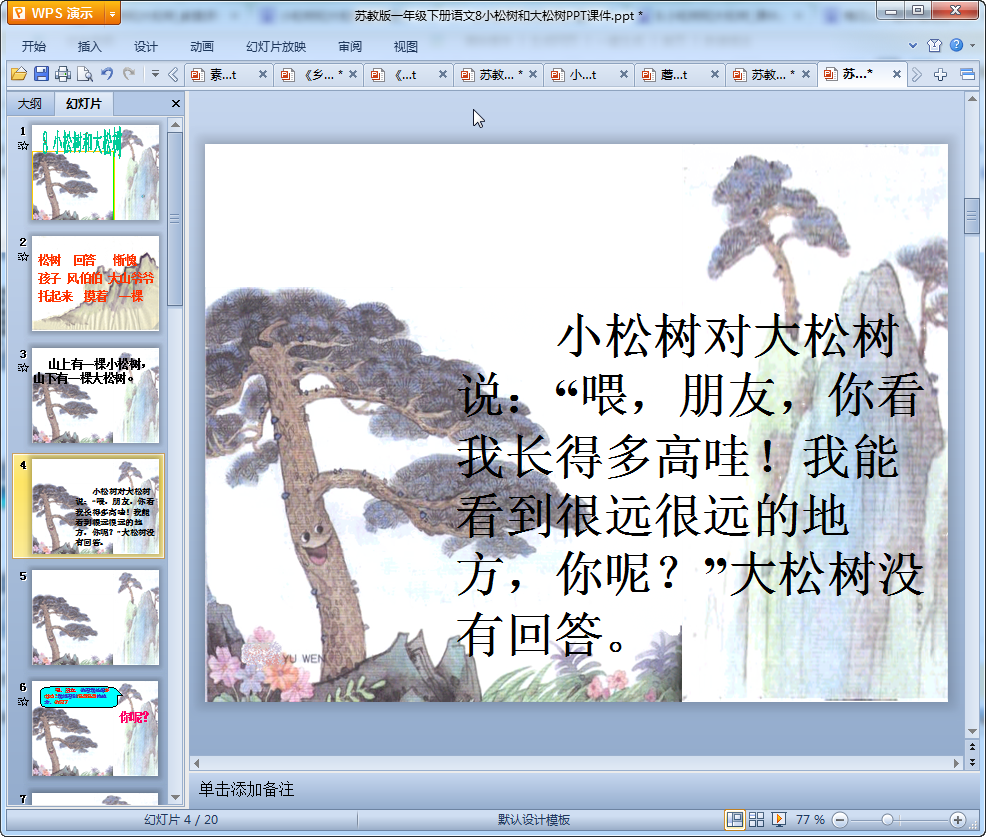Open the quick access customize dropdown
The image size is (986, 837).
coord(155,74)
